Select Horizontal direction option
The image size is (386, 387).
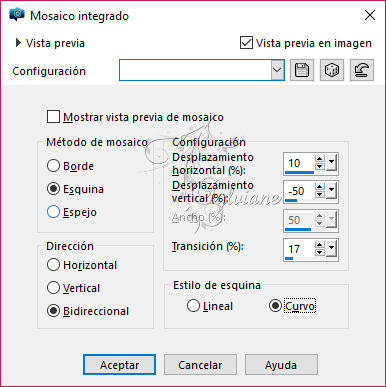53,265
